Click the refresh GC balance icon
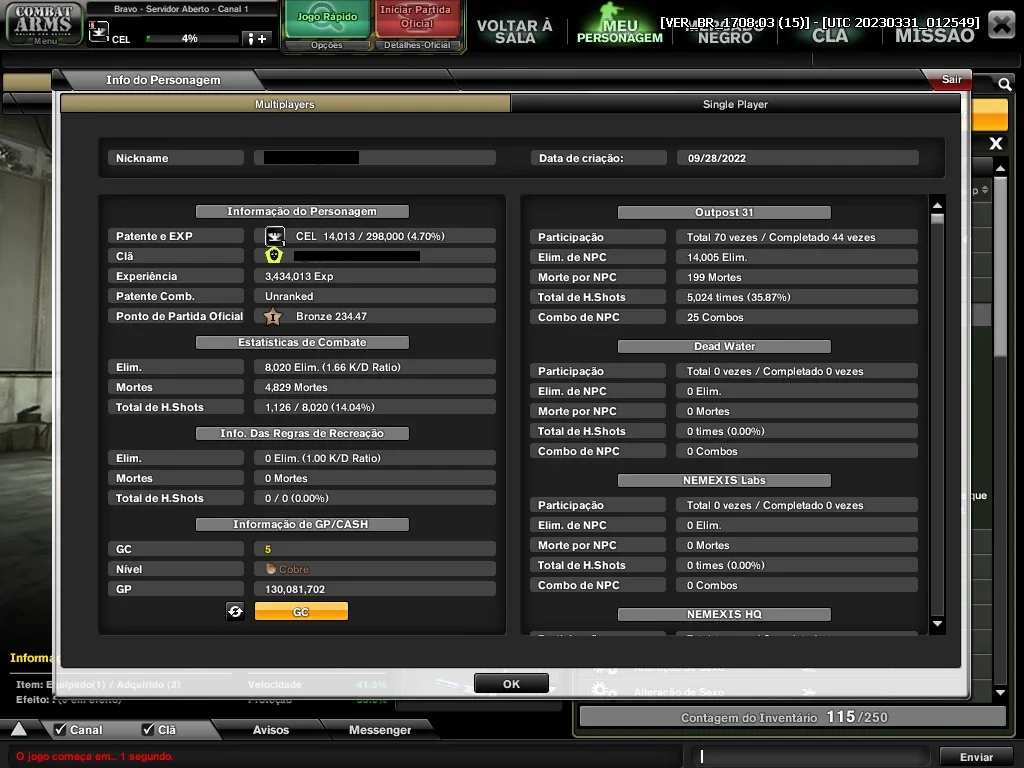Image resolution: width=1024 pixels, height=768 pixels. coord(235,611)
